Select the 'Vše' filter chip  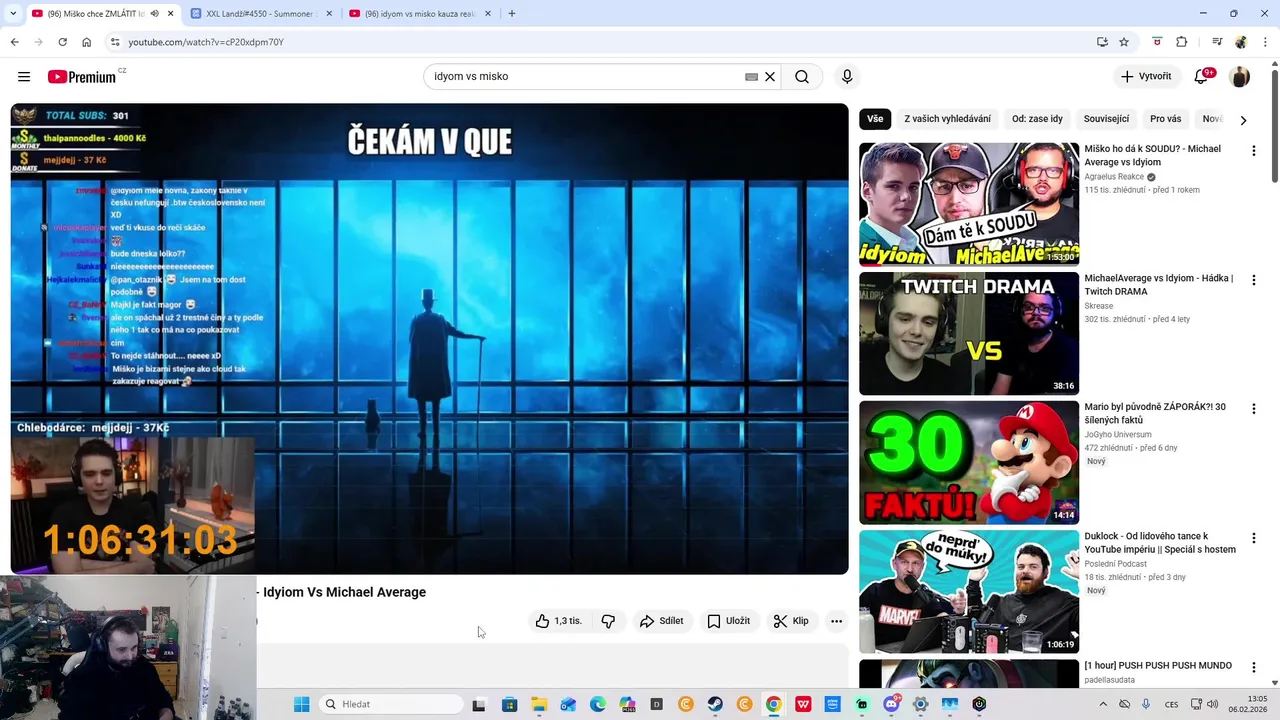(x=875, y=119)
